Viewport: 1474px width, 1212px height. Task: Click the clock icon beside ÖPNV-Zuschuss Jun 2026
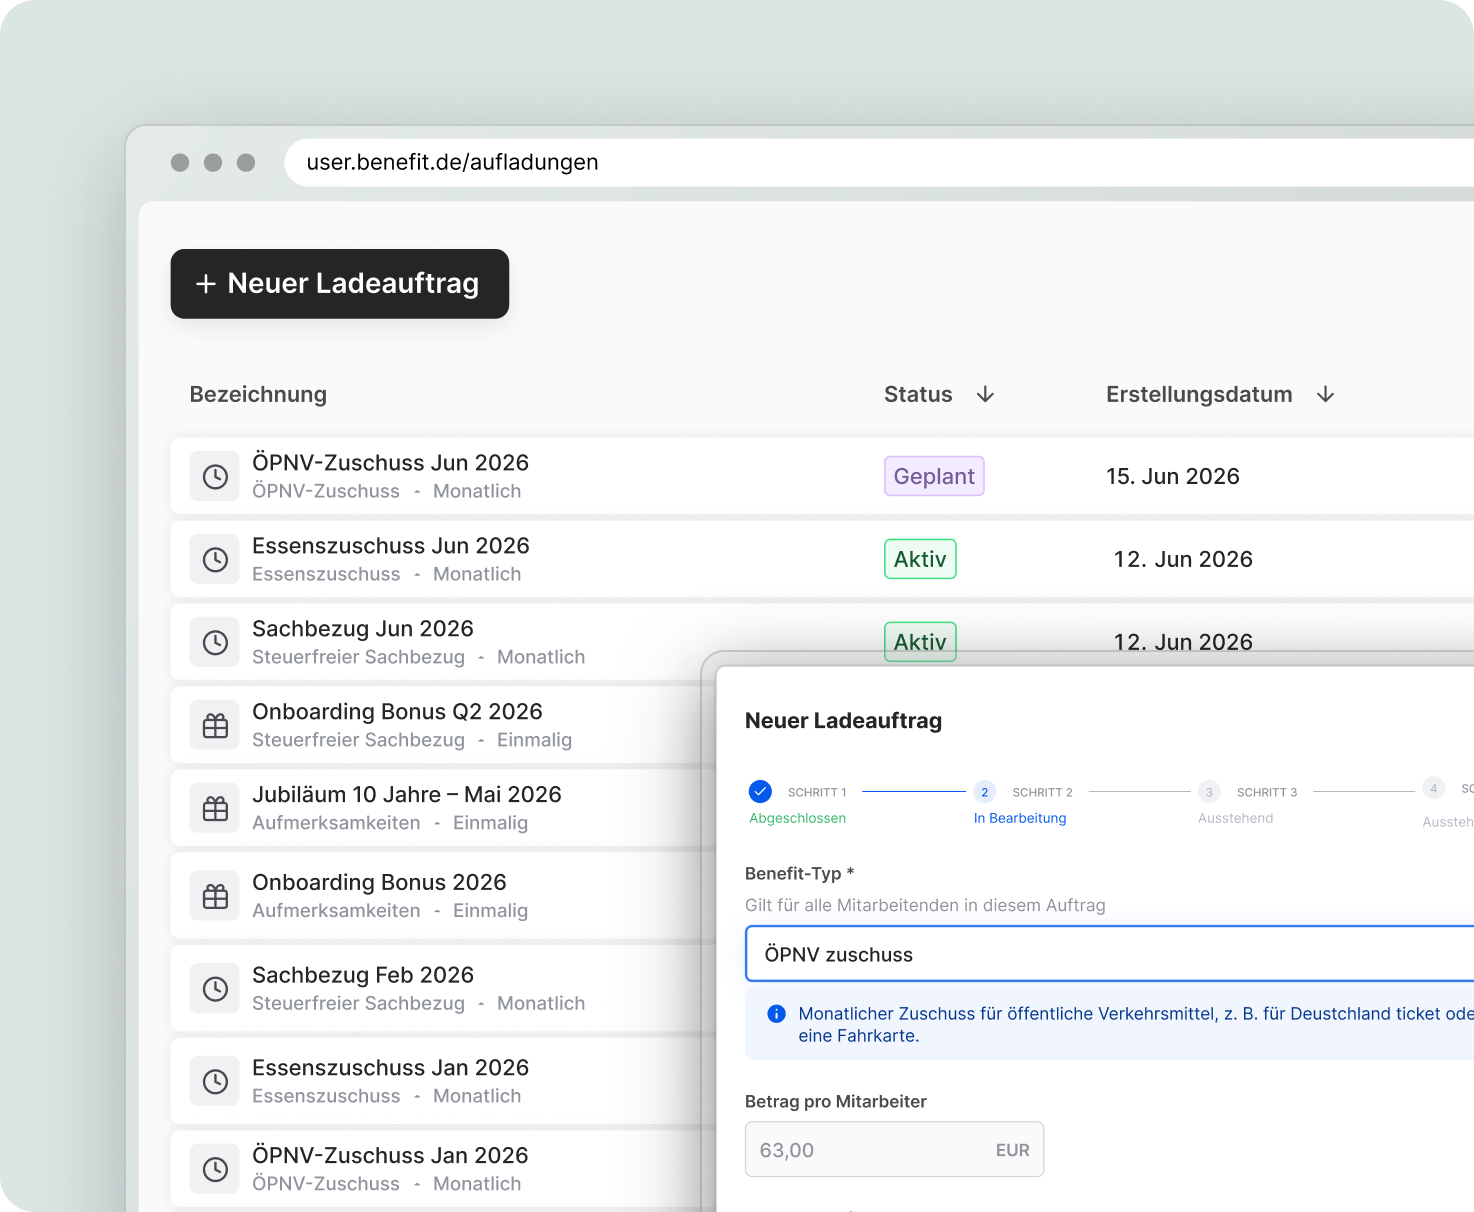[x=215, y=477]
